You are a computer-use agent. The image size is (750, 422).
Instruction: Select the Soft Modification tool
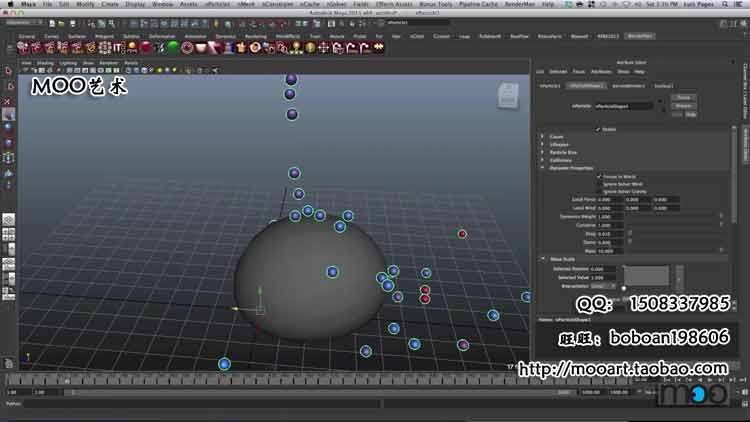(x=8, y=173)
